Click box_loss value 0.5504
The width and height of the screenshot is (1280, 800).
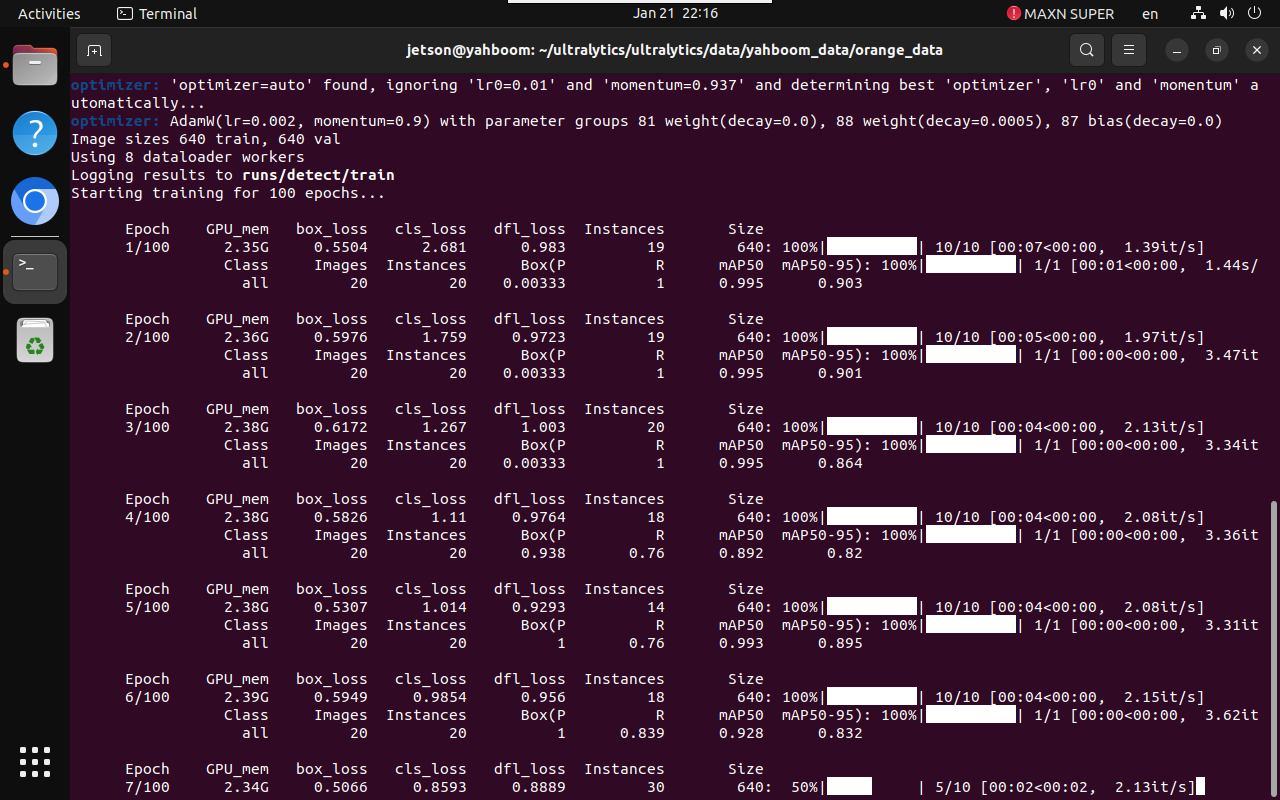point(340,247)
